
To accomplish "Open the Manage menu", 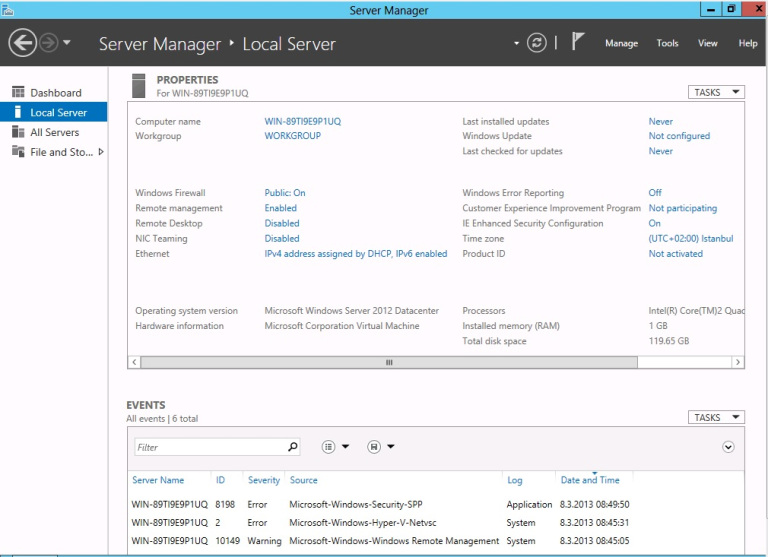I will tap(621, 43).
